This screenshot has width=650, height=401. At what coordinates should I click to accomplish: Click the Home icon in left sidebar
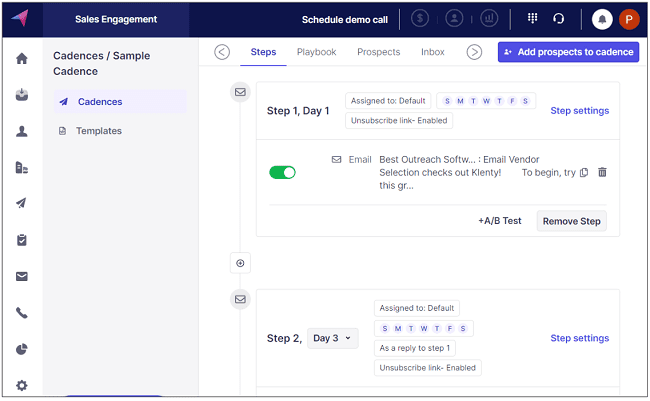point(22,59)
